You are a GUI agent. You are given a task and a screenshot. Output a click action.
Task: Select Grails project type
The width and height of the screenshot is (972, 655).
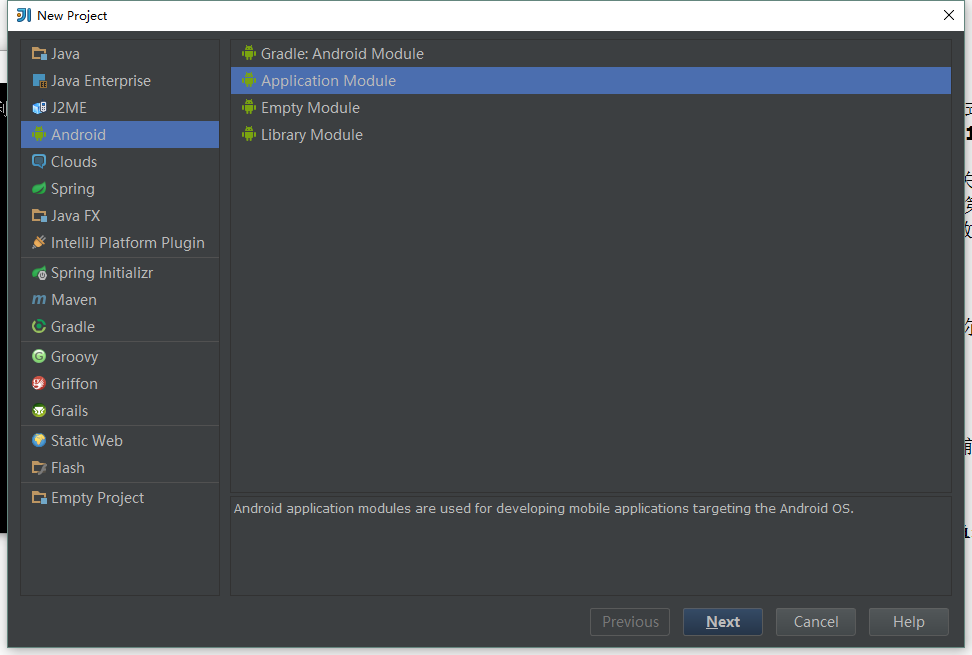[120, 411]
